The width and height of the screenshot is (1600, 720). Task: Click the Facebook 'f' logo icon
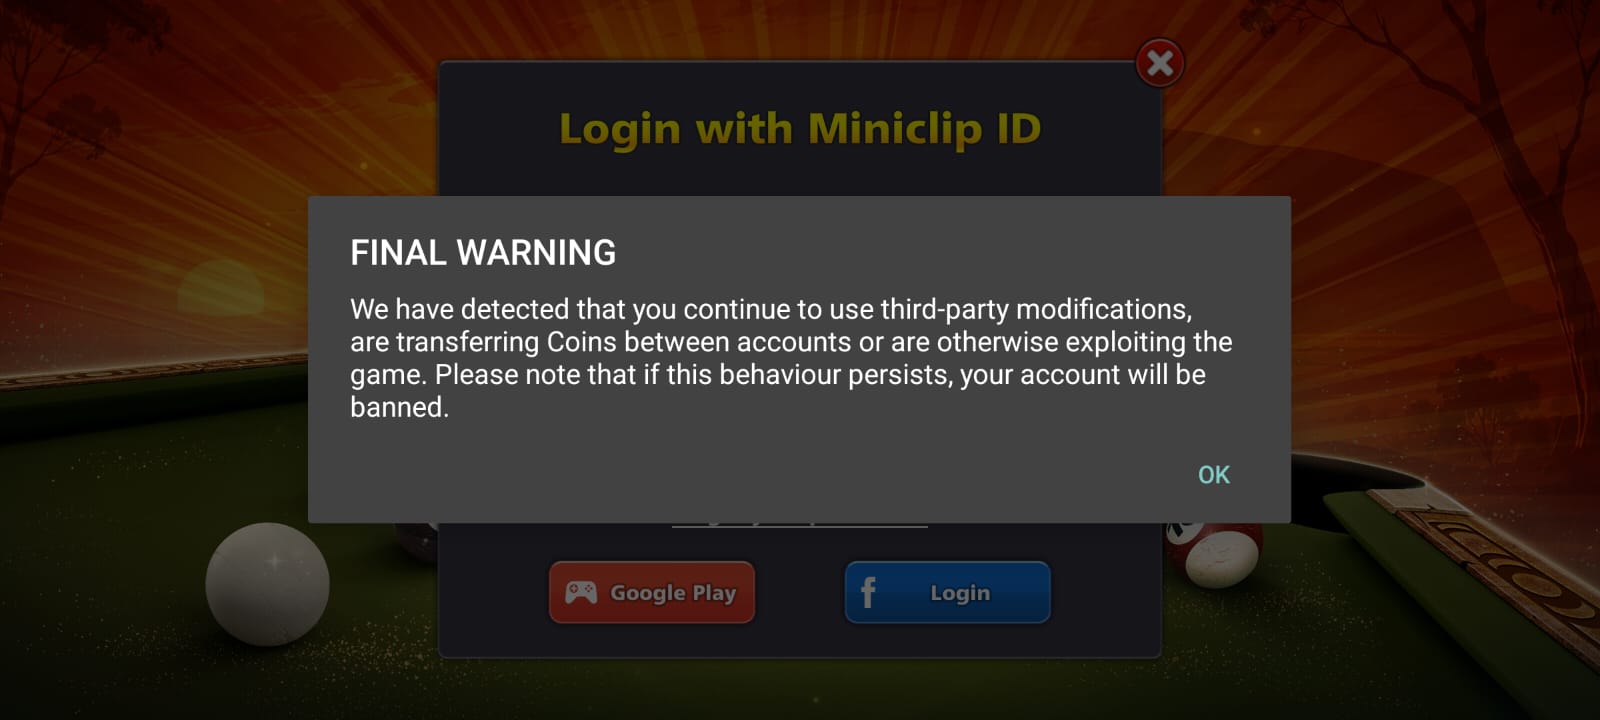(x=868, y=592)
